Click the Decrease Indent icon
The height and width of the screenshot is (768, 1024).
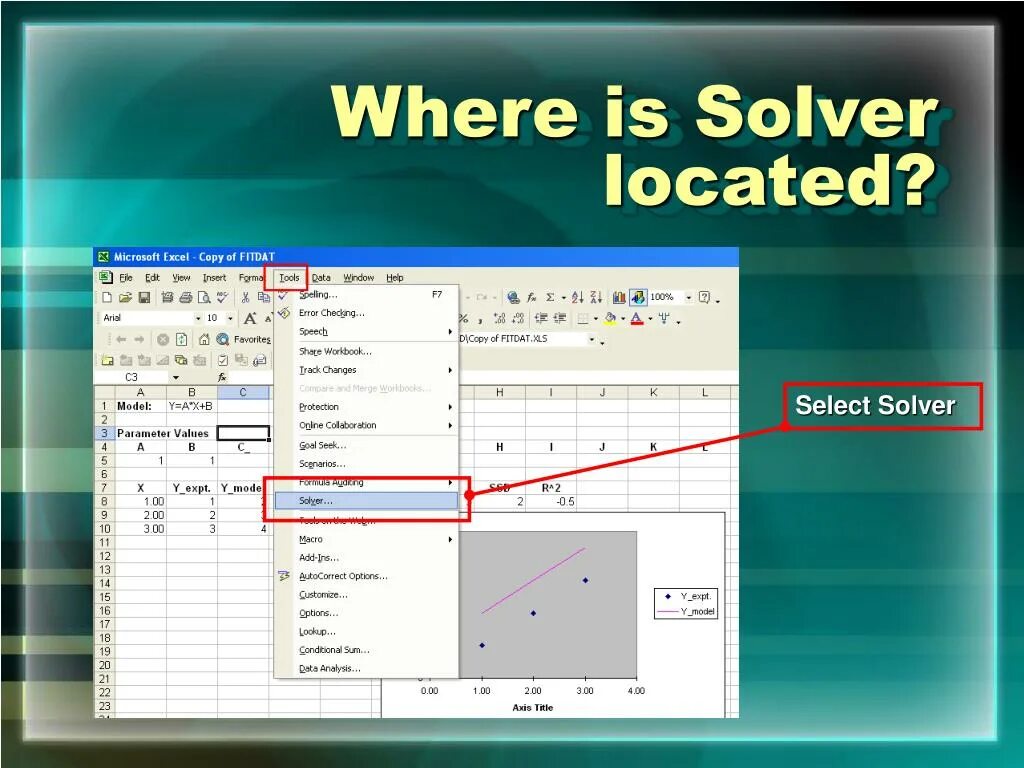click(541, 319)
